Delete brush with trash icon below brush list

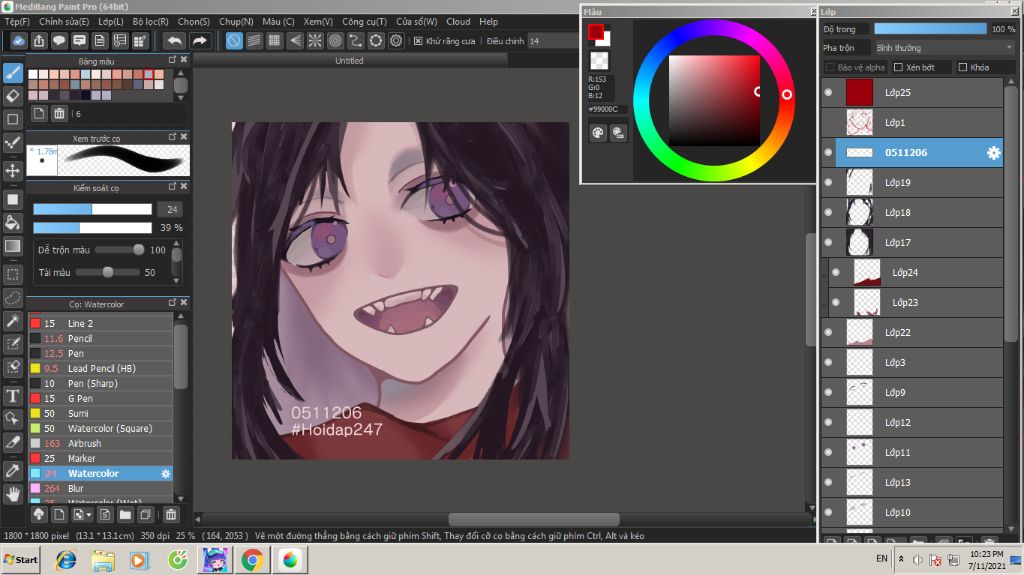point(170,515)
